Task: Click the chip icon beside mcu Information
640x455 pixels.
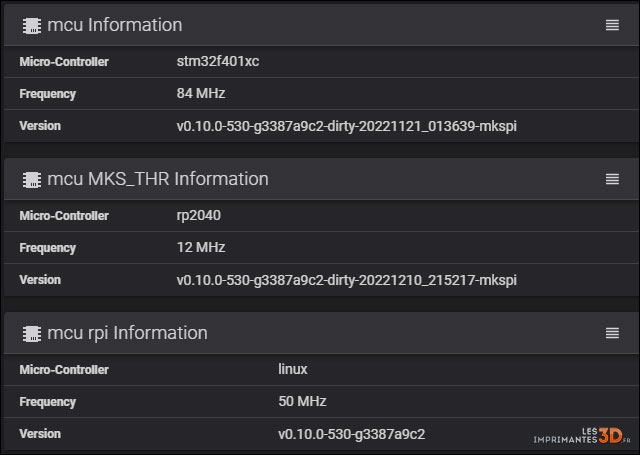Action: 31,25
